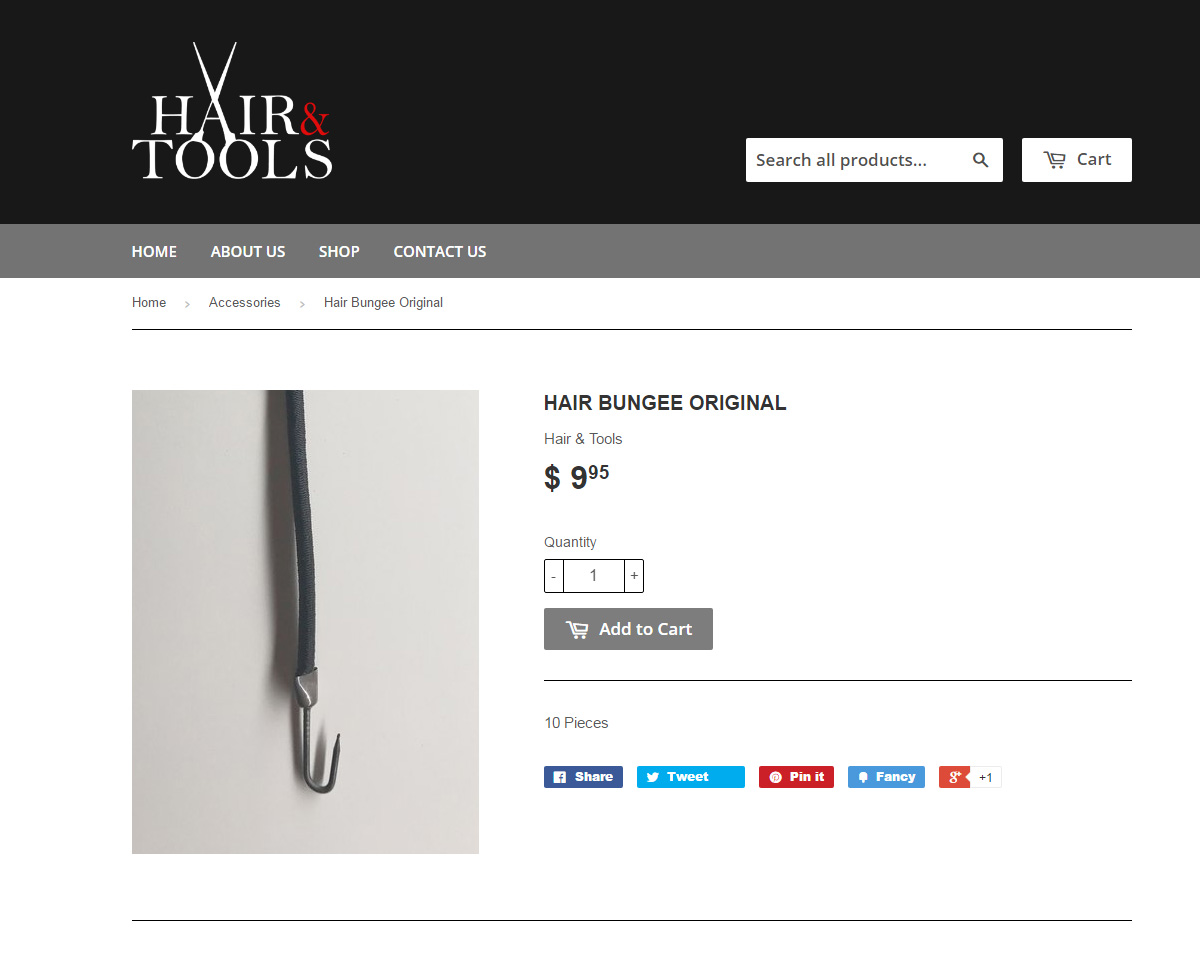Focus the Search all products field
Screen dimensions: 1200x954
[853, 160]
